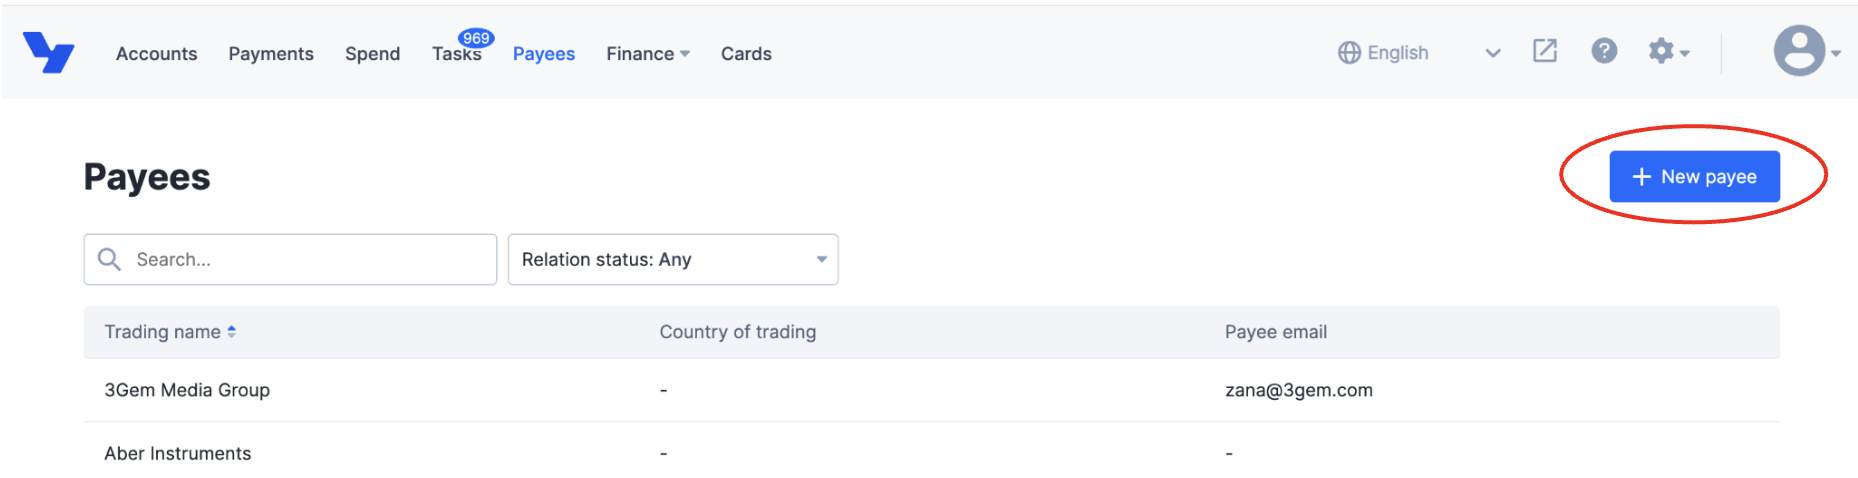Screen dimensions: 1858x478
Task: Expand the English language chevron
Action: click(x=1492, y=53)
